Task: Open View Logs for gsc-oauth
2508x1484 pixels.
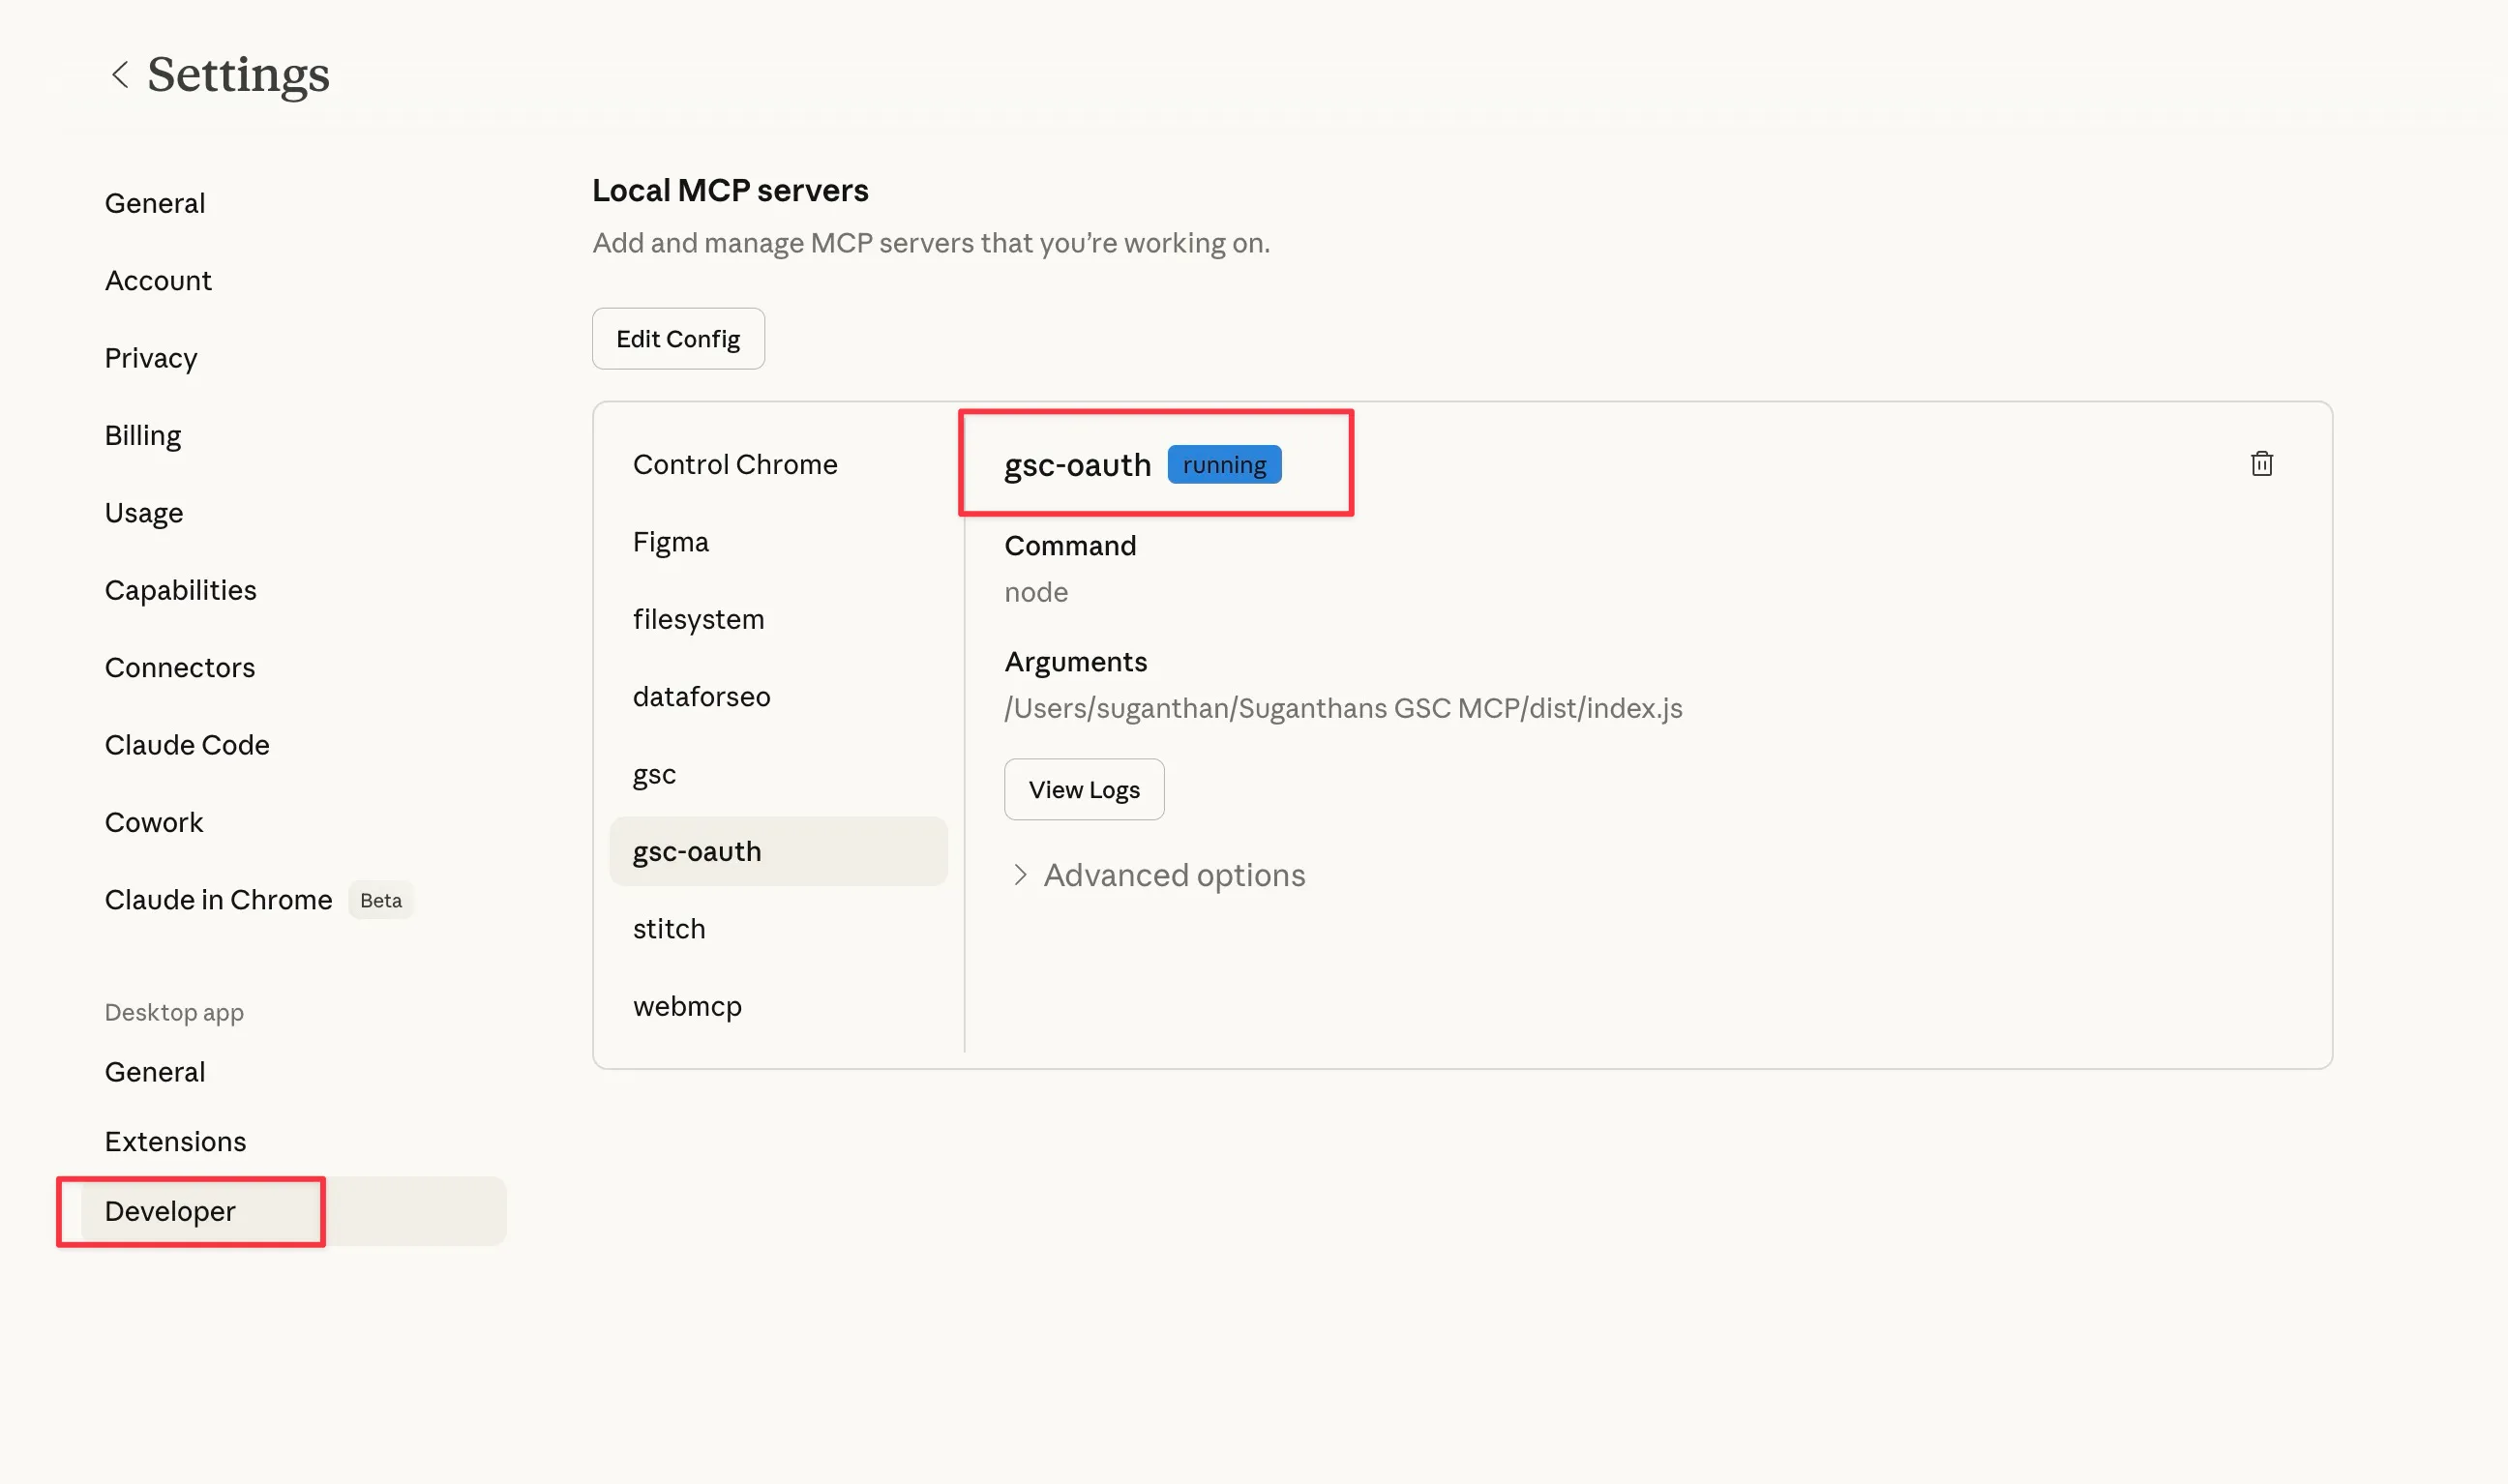Action: point(1083,789)
